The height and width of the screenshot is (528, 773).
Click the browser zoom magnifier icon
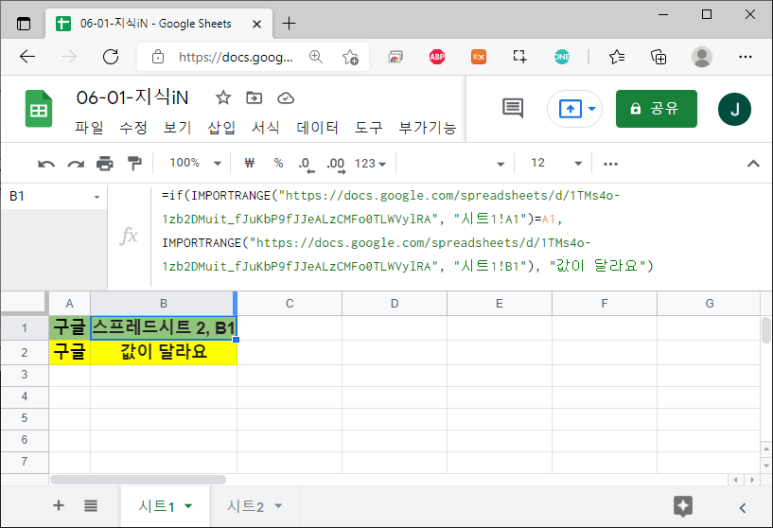(316, 57)
